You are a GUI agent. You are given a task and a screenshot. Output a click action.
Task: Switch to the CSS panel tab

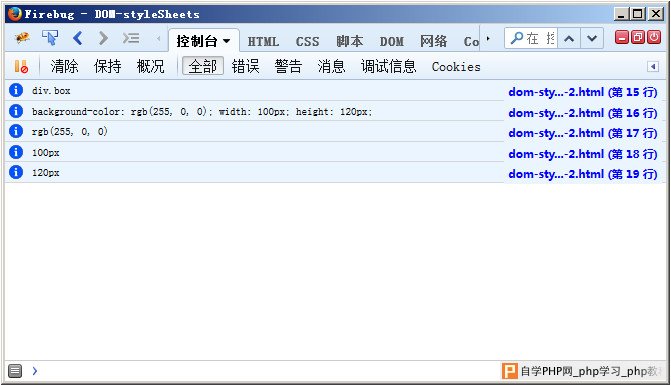point(307,41)
